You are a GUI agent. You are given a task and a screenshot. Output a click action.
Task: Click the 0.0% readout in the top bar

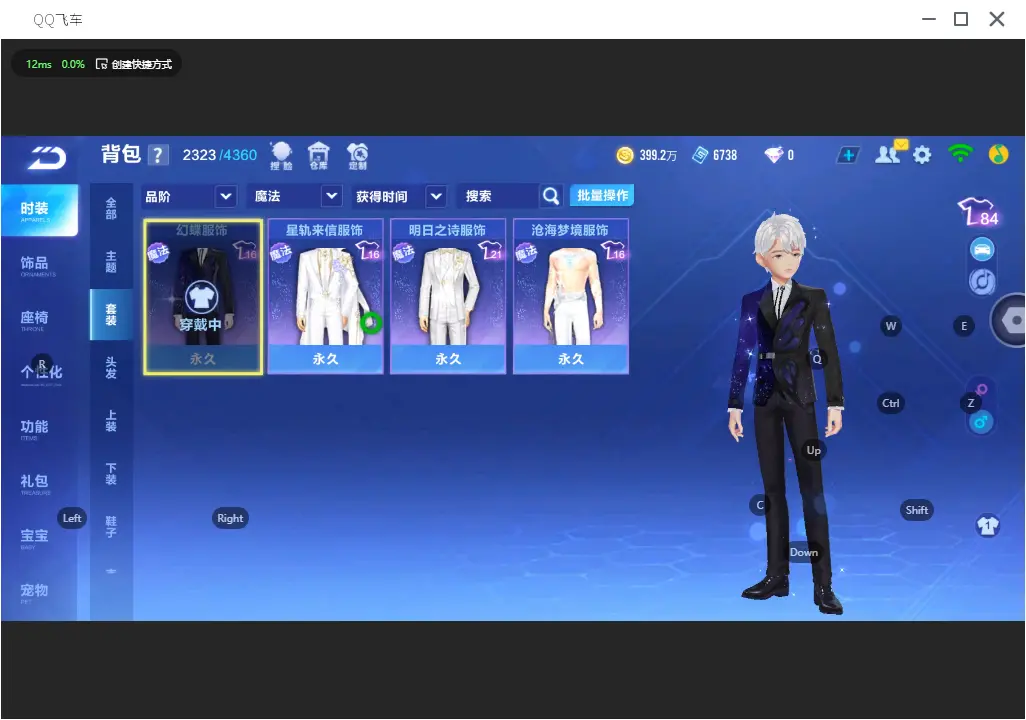pyautogui.click(x=73, y=64)
